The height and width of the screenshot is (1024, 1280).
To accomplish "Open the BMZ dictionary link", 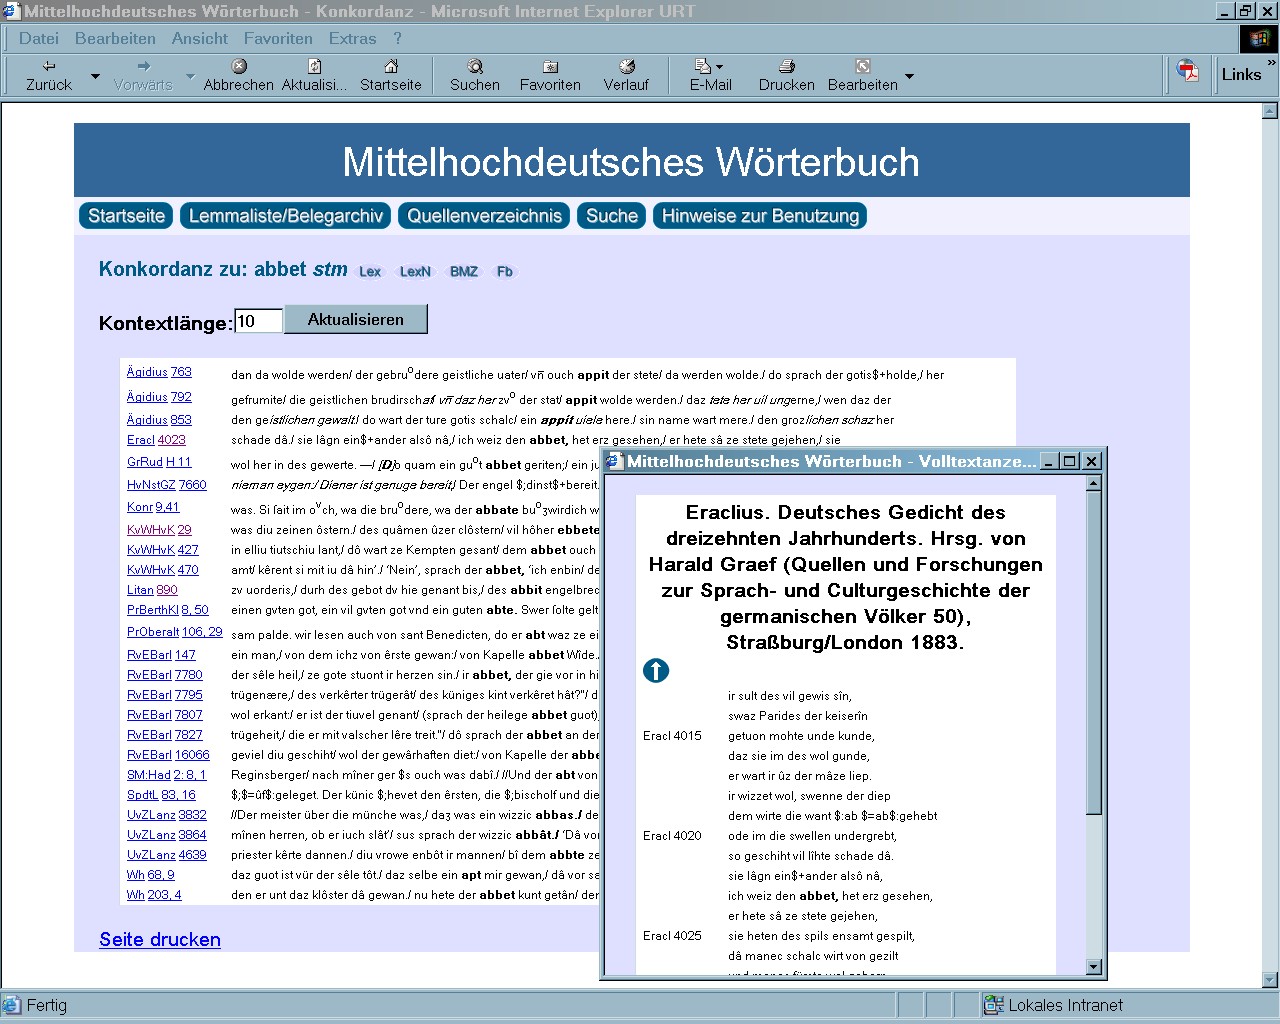I will 464,271.
